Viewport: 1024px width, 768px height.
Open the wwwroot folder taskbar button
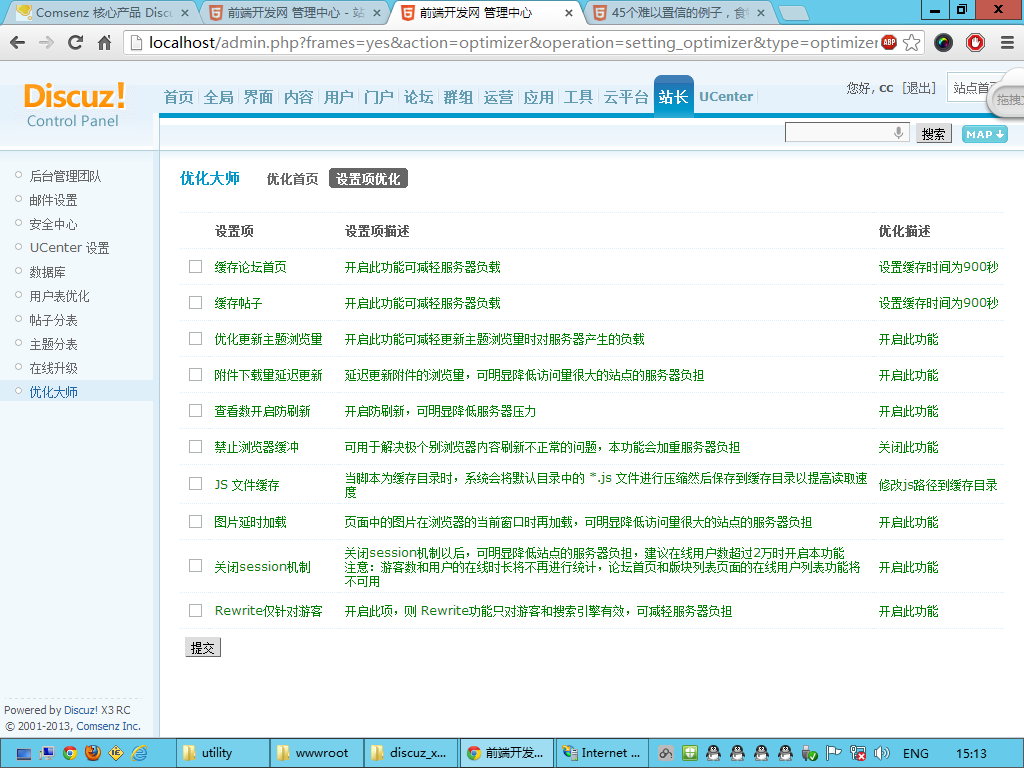317,753
